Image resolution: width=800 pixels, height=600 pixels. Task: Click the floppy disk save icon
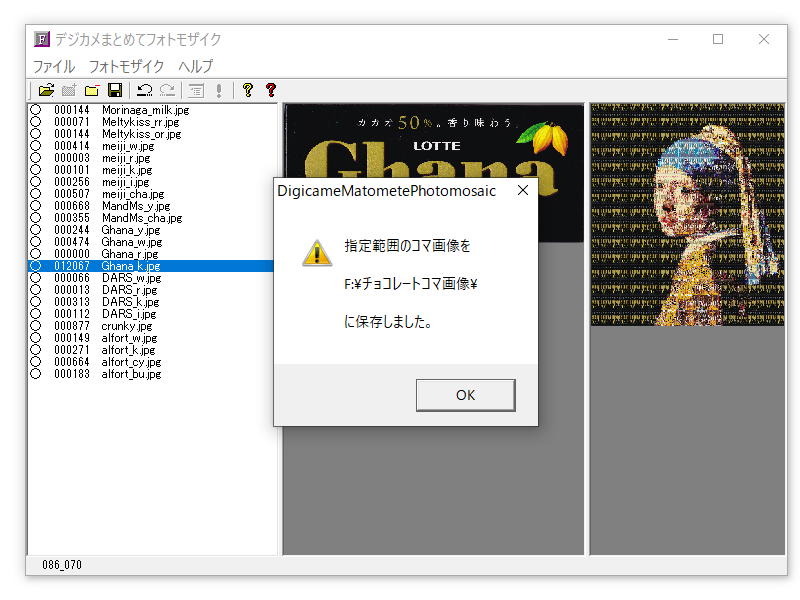click(115, 90)
